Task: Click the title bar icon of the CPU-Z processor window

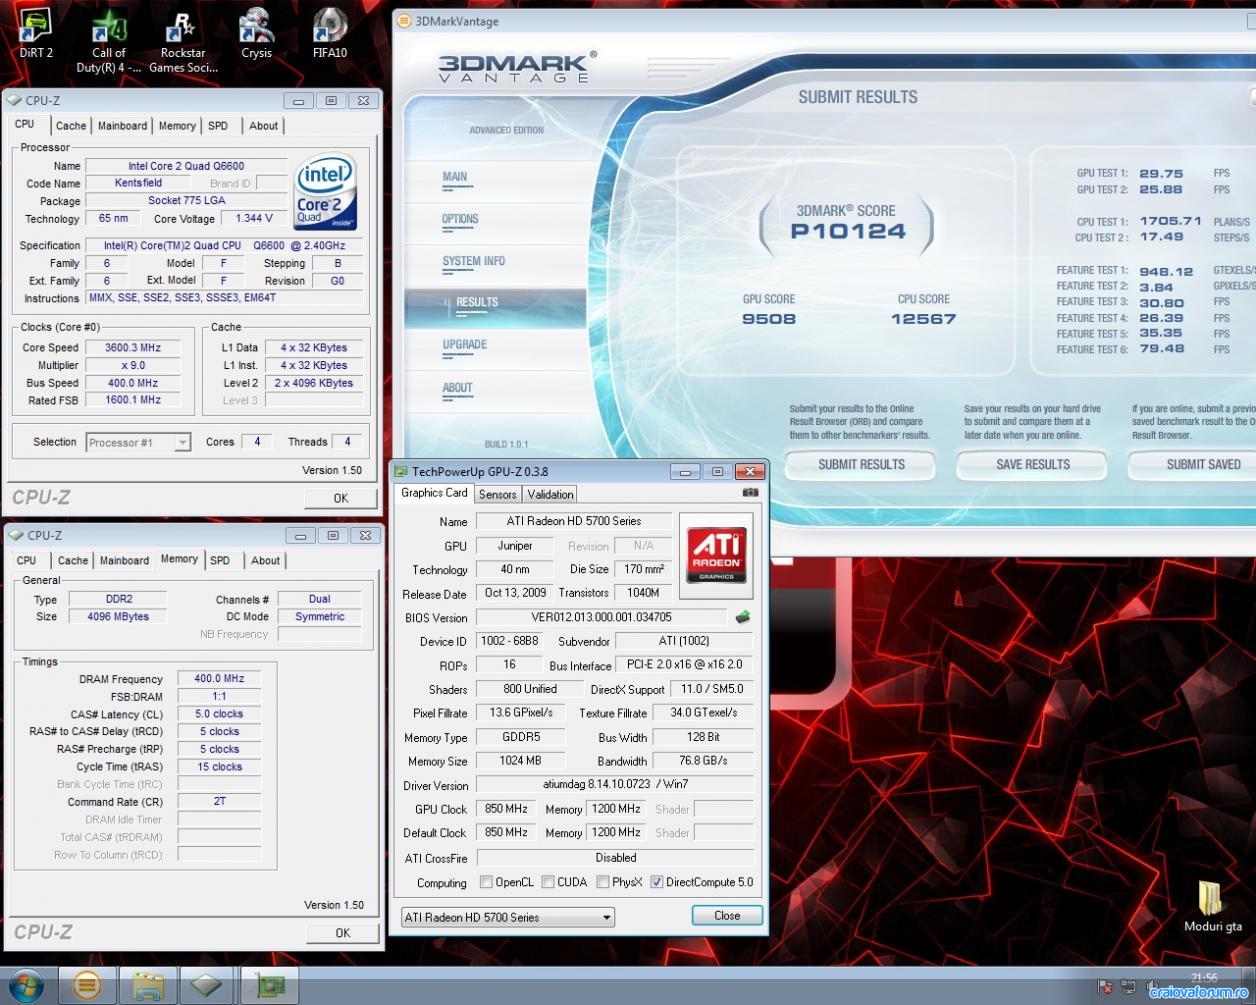Action: pos(15,100)
